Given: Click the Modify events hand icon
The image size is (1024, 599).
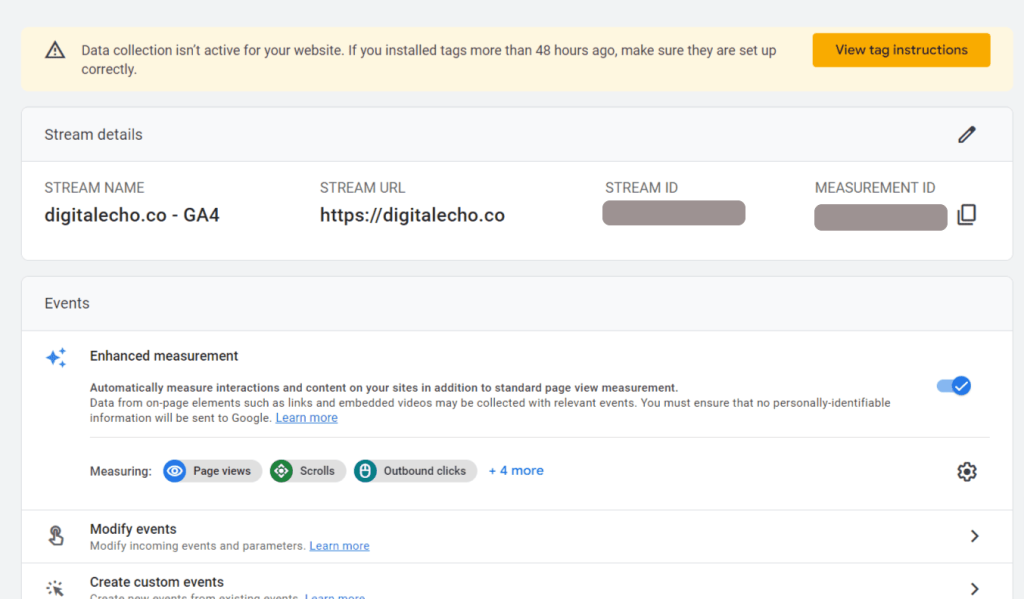Looking at the screenshot, I should (x=56, y=536).
